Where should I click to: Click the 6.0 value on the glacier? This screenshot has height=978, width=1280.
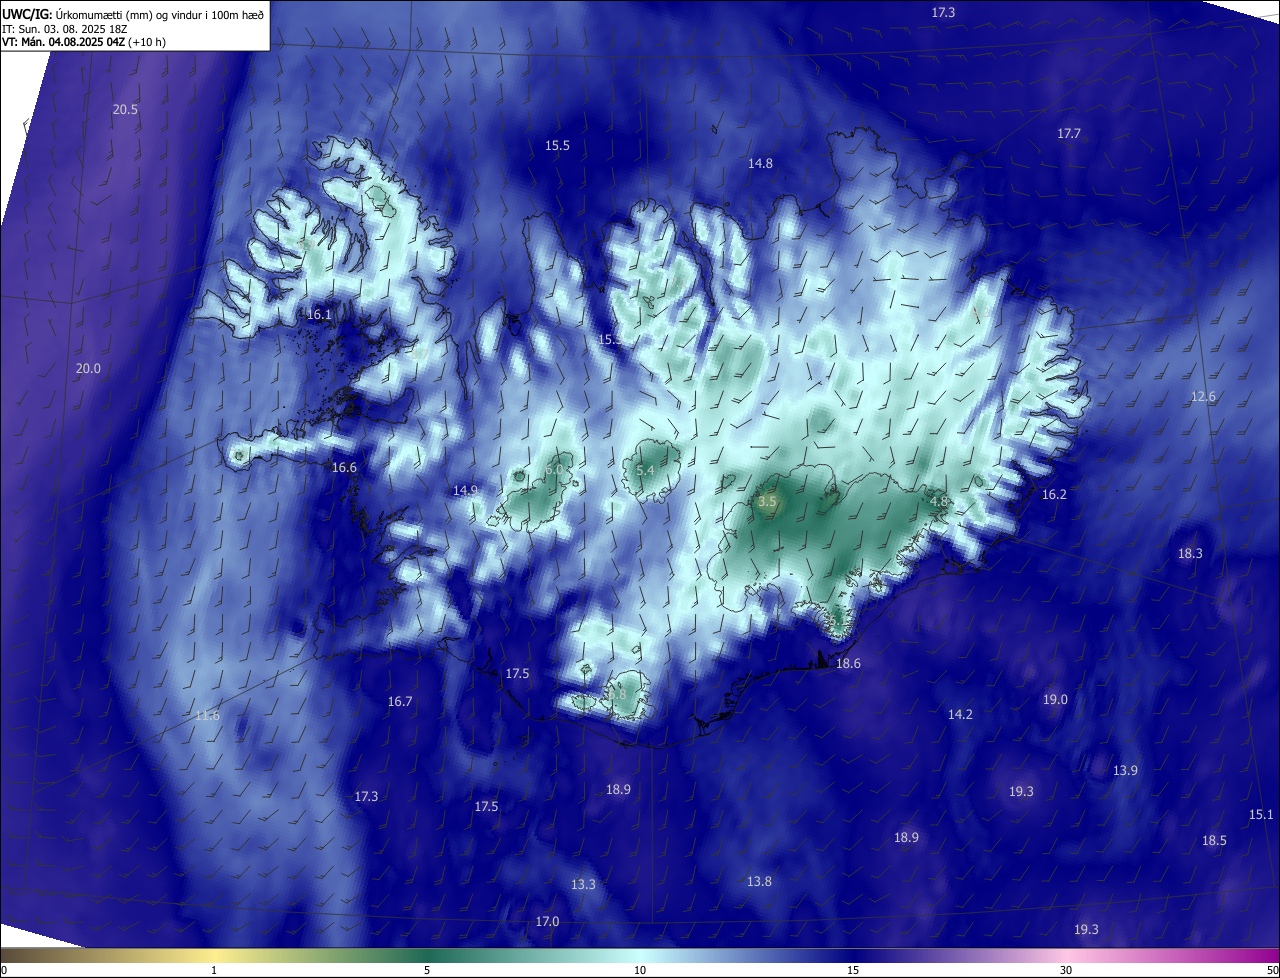[x=554, y=470]
